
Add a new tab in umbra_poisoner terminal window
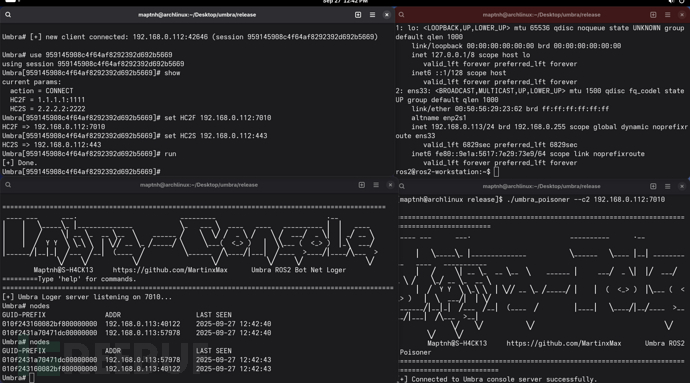click(x=653, y=186)
